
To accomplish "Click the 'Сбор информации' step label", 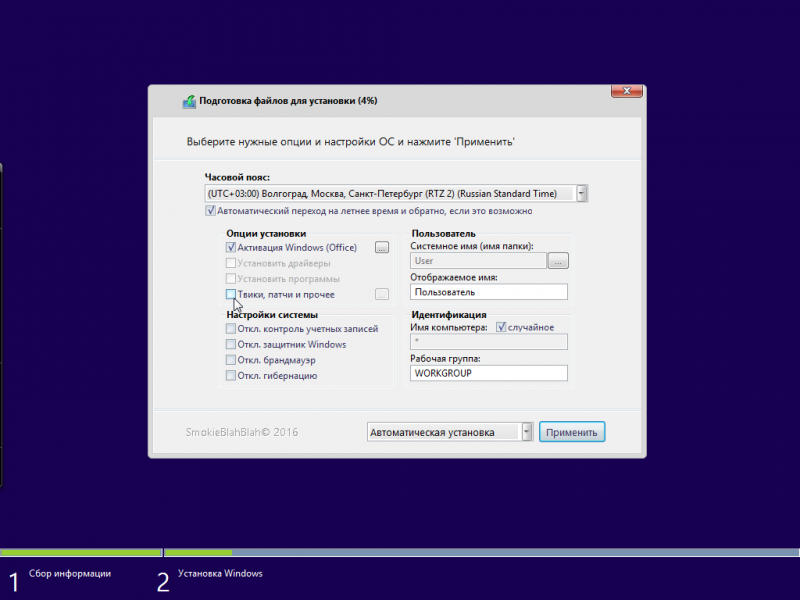I will click(x=70, y=573).
